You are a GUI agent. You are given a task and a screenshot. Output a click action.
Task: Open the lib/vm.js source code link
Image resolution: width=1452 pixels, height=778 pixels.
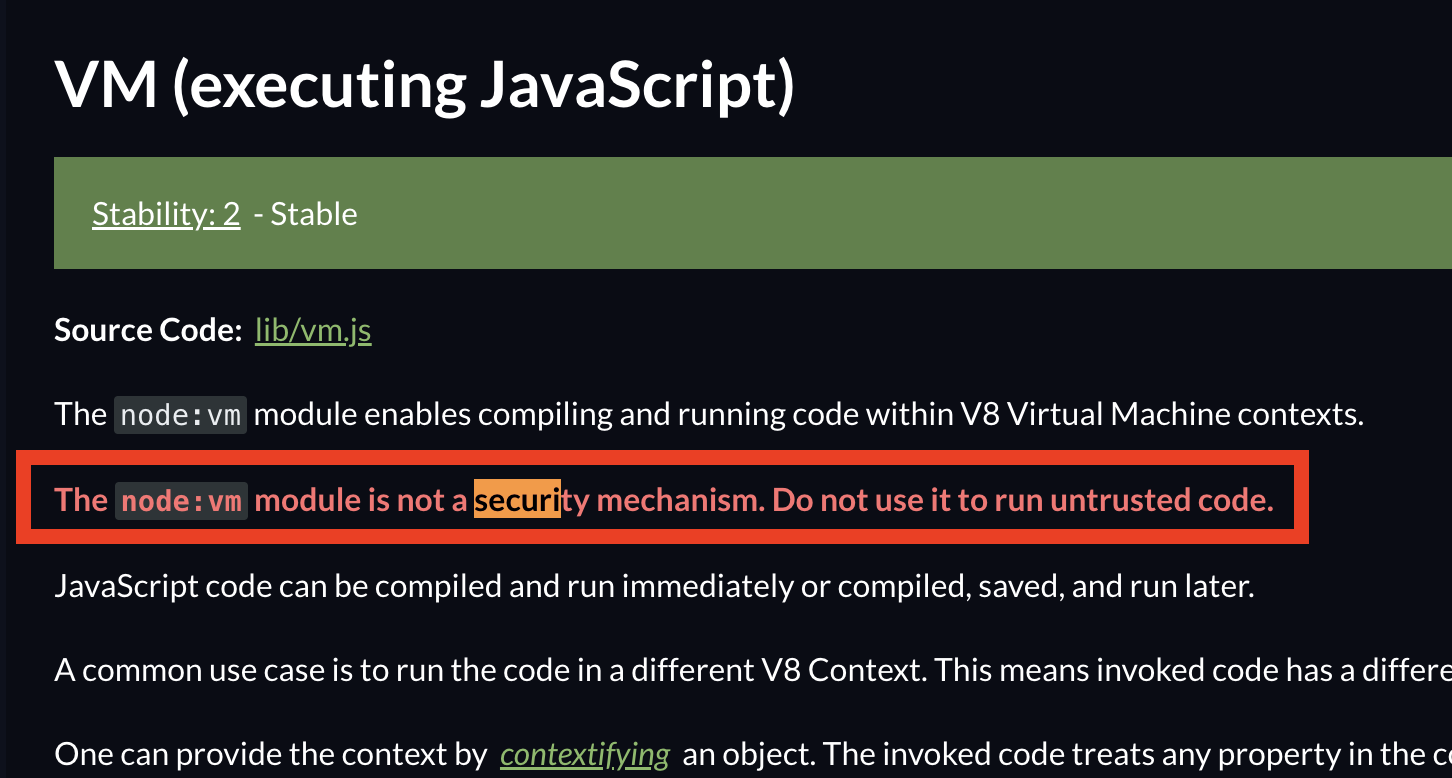point(313,330)
